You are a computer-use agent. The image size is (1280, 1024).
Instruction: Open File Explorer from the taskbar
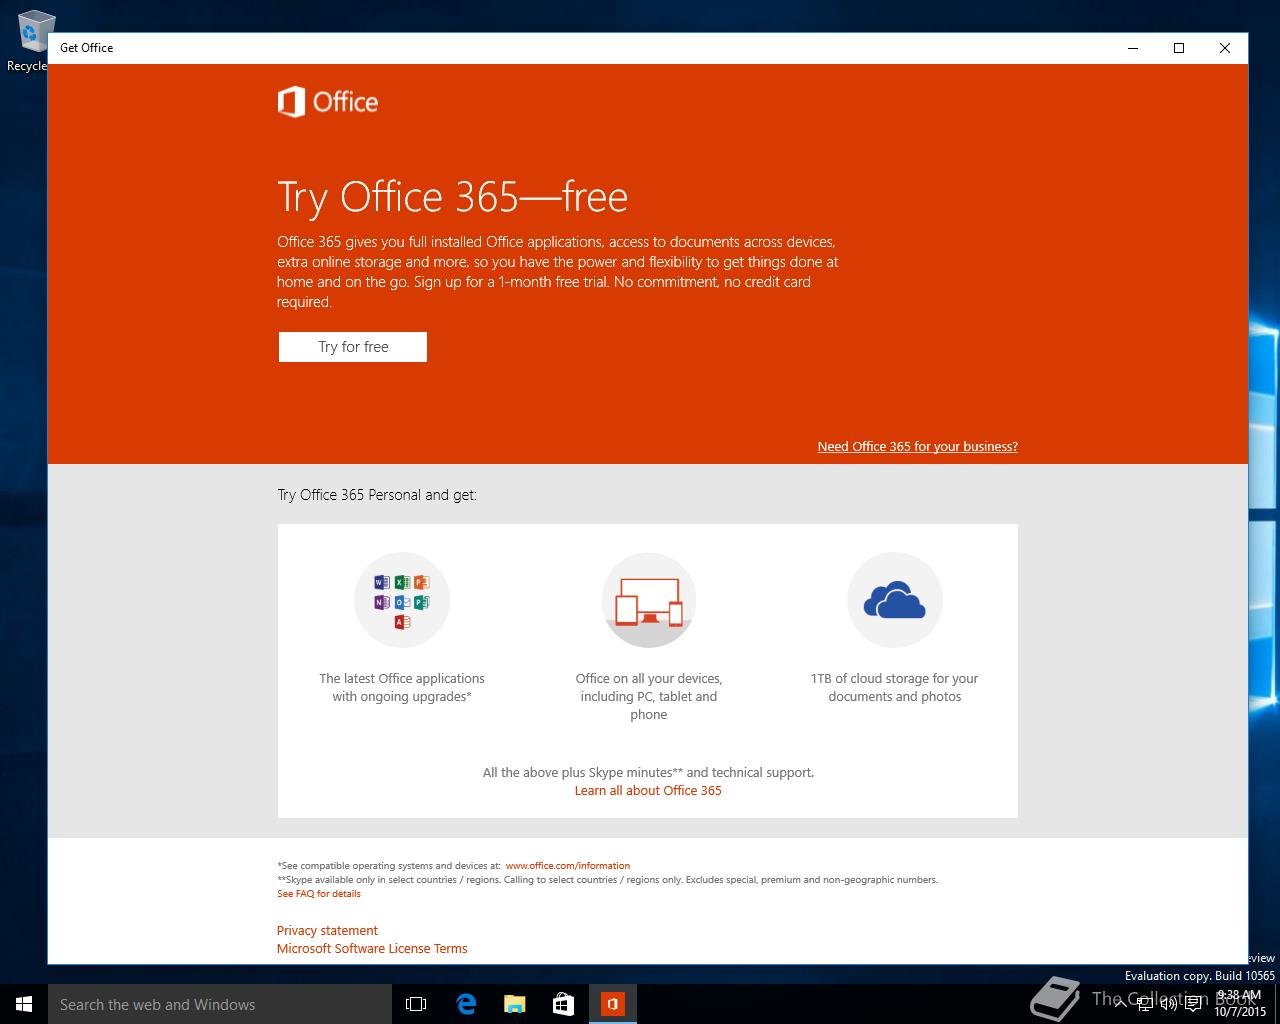(515, 1004)
